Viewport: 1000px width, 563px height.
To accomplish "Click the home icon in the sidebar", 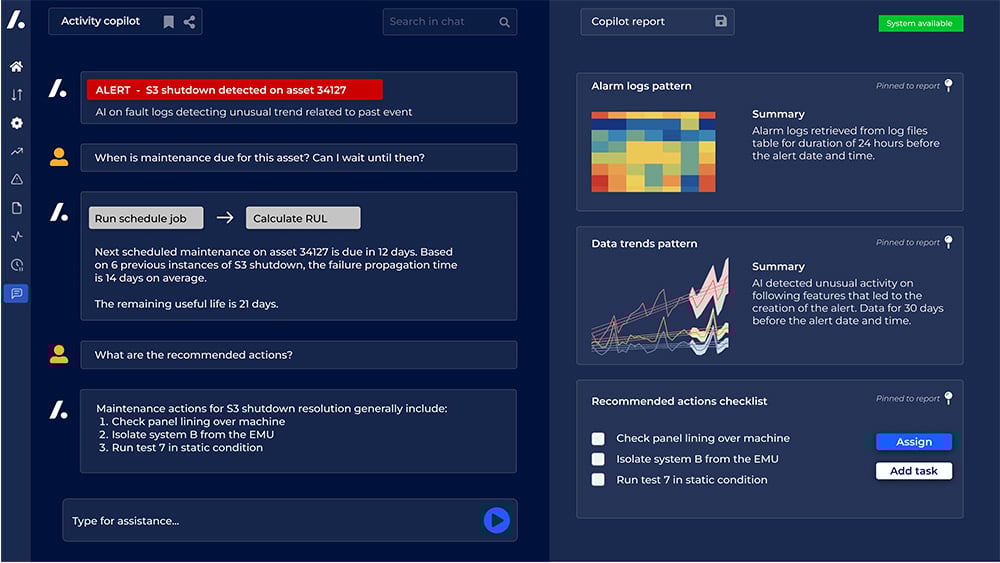I will [x=16, y=67].
